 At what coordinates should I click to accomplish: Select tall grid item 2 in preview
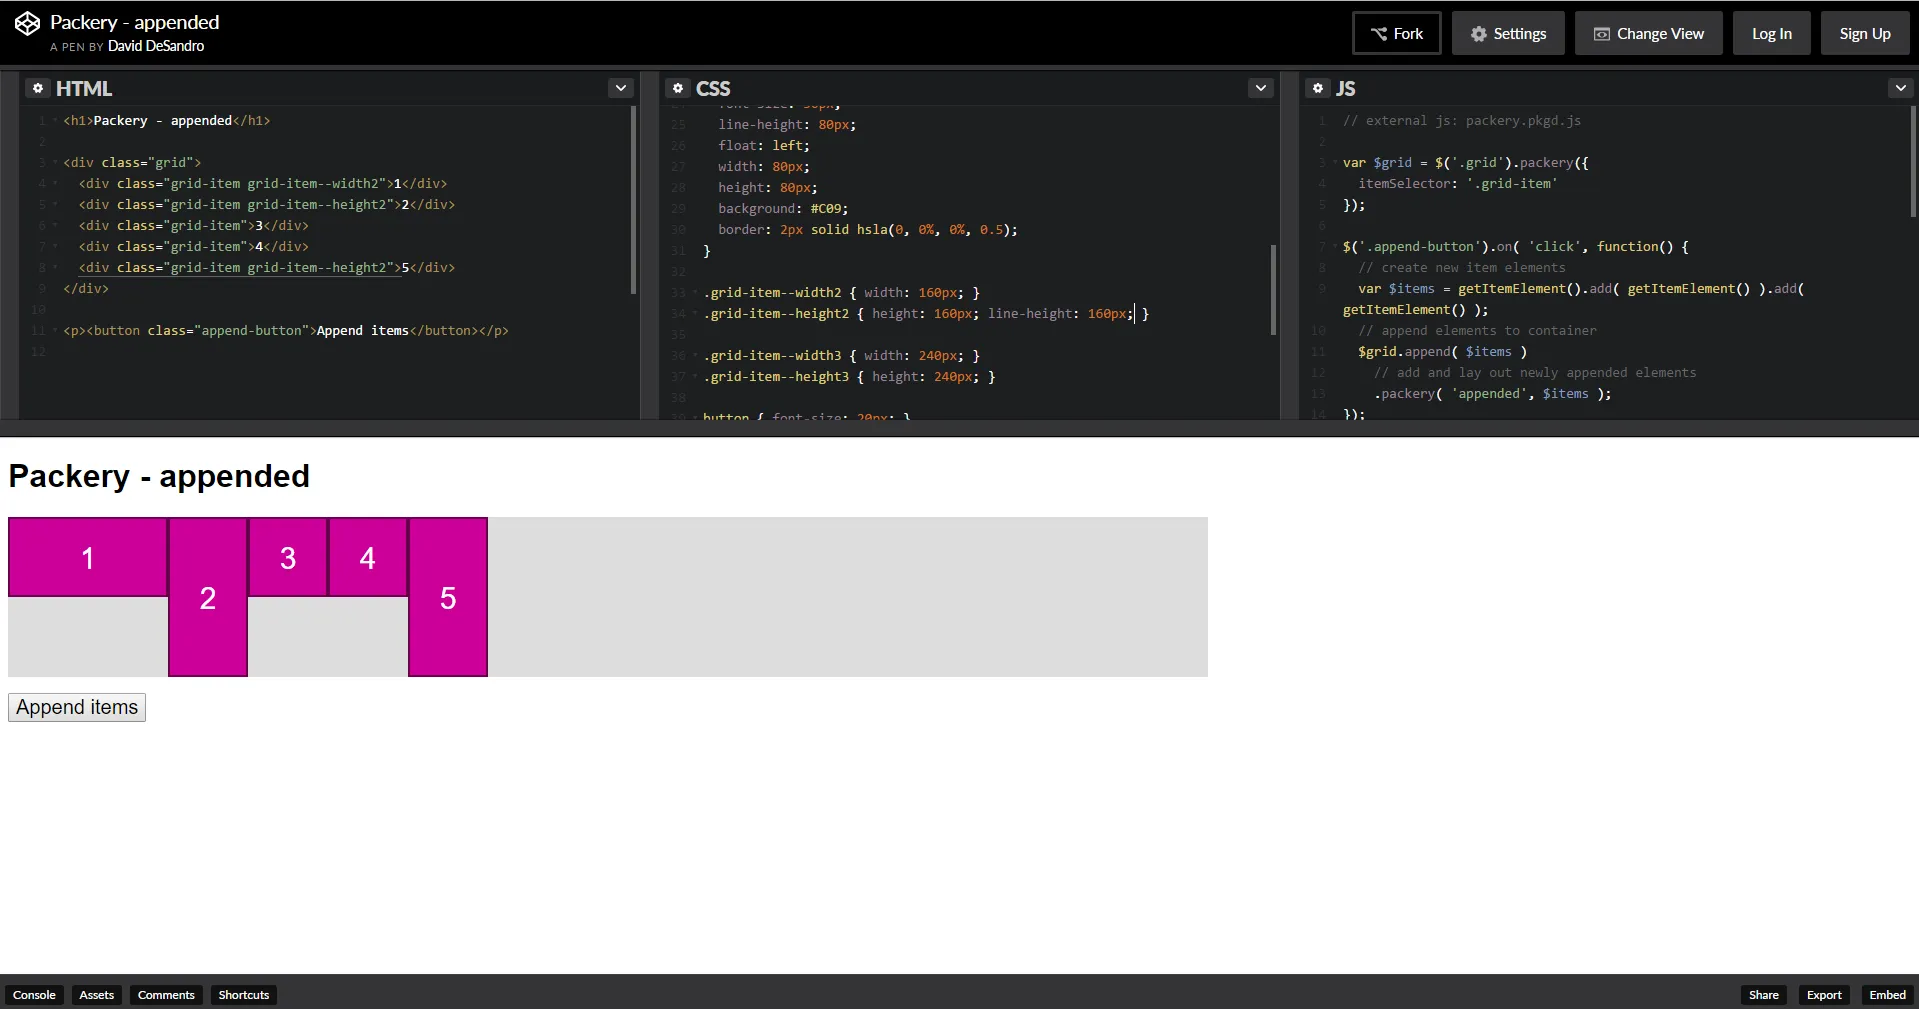pos(208,597)
